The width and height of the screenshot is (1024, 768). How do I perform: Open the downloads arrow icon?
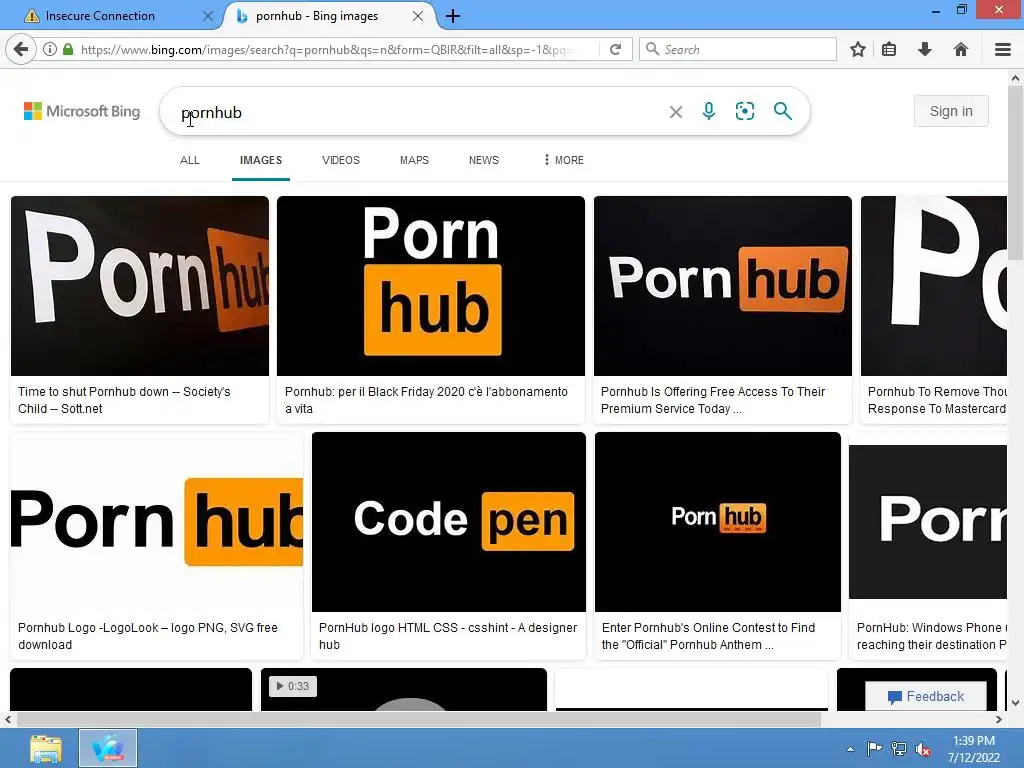[x=924, y=49]
